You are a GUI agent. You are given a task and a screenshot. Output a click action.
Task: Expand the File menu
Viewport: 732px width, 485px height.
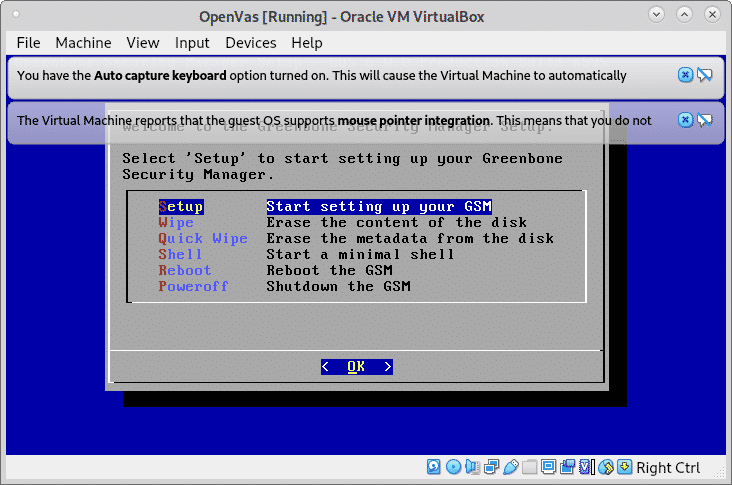pyautogui.click(x=28, y=42)
